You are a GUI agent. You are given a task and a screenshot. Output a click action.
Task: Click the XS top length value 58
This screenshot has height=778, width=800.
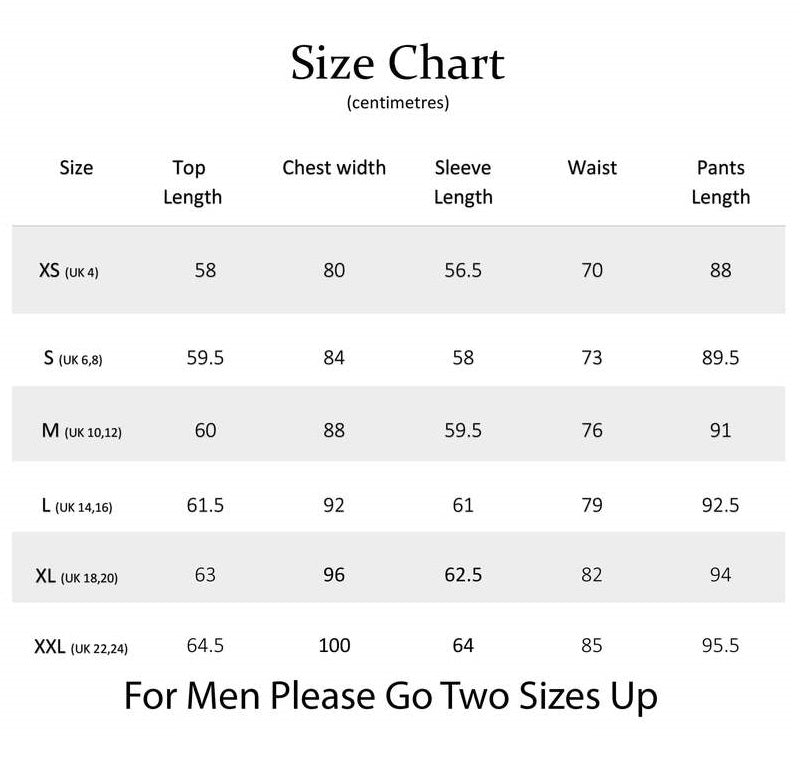click(x=205, y=270)
